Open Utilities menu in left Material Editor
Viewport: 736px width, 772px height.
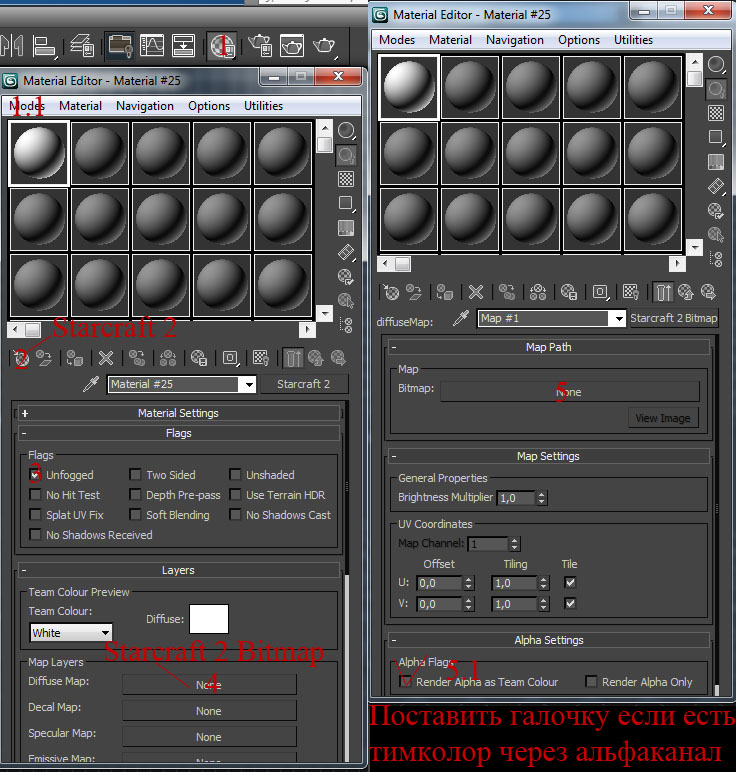point(263,106)
